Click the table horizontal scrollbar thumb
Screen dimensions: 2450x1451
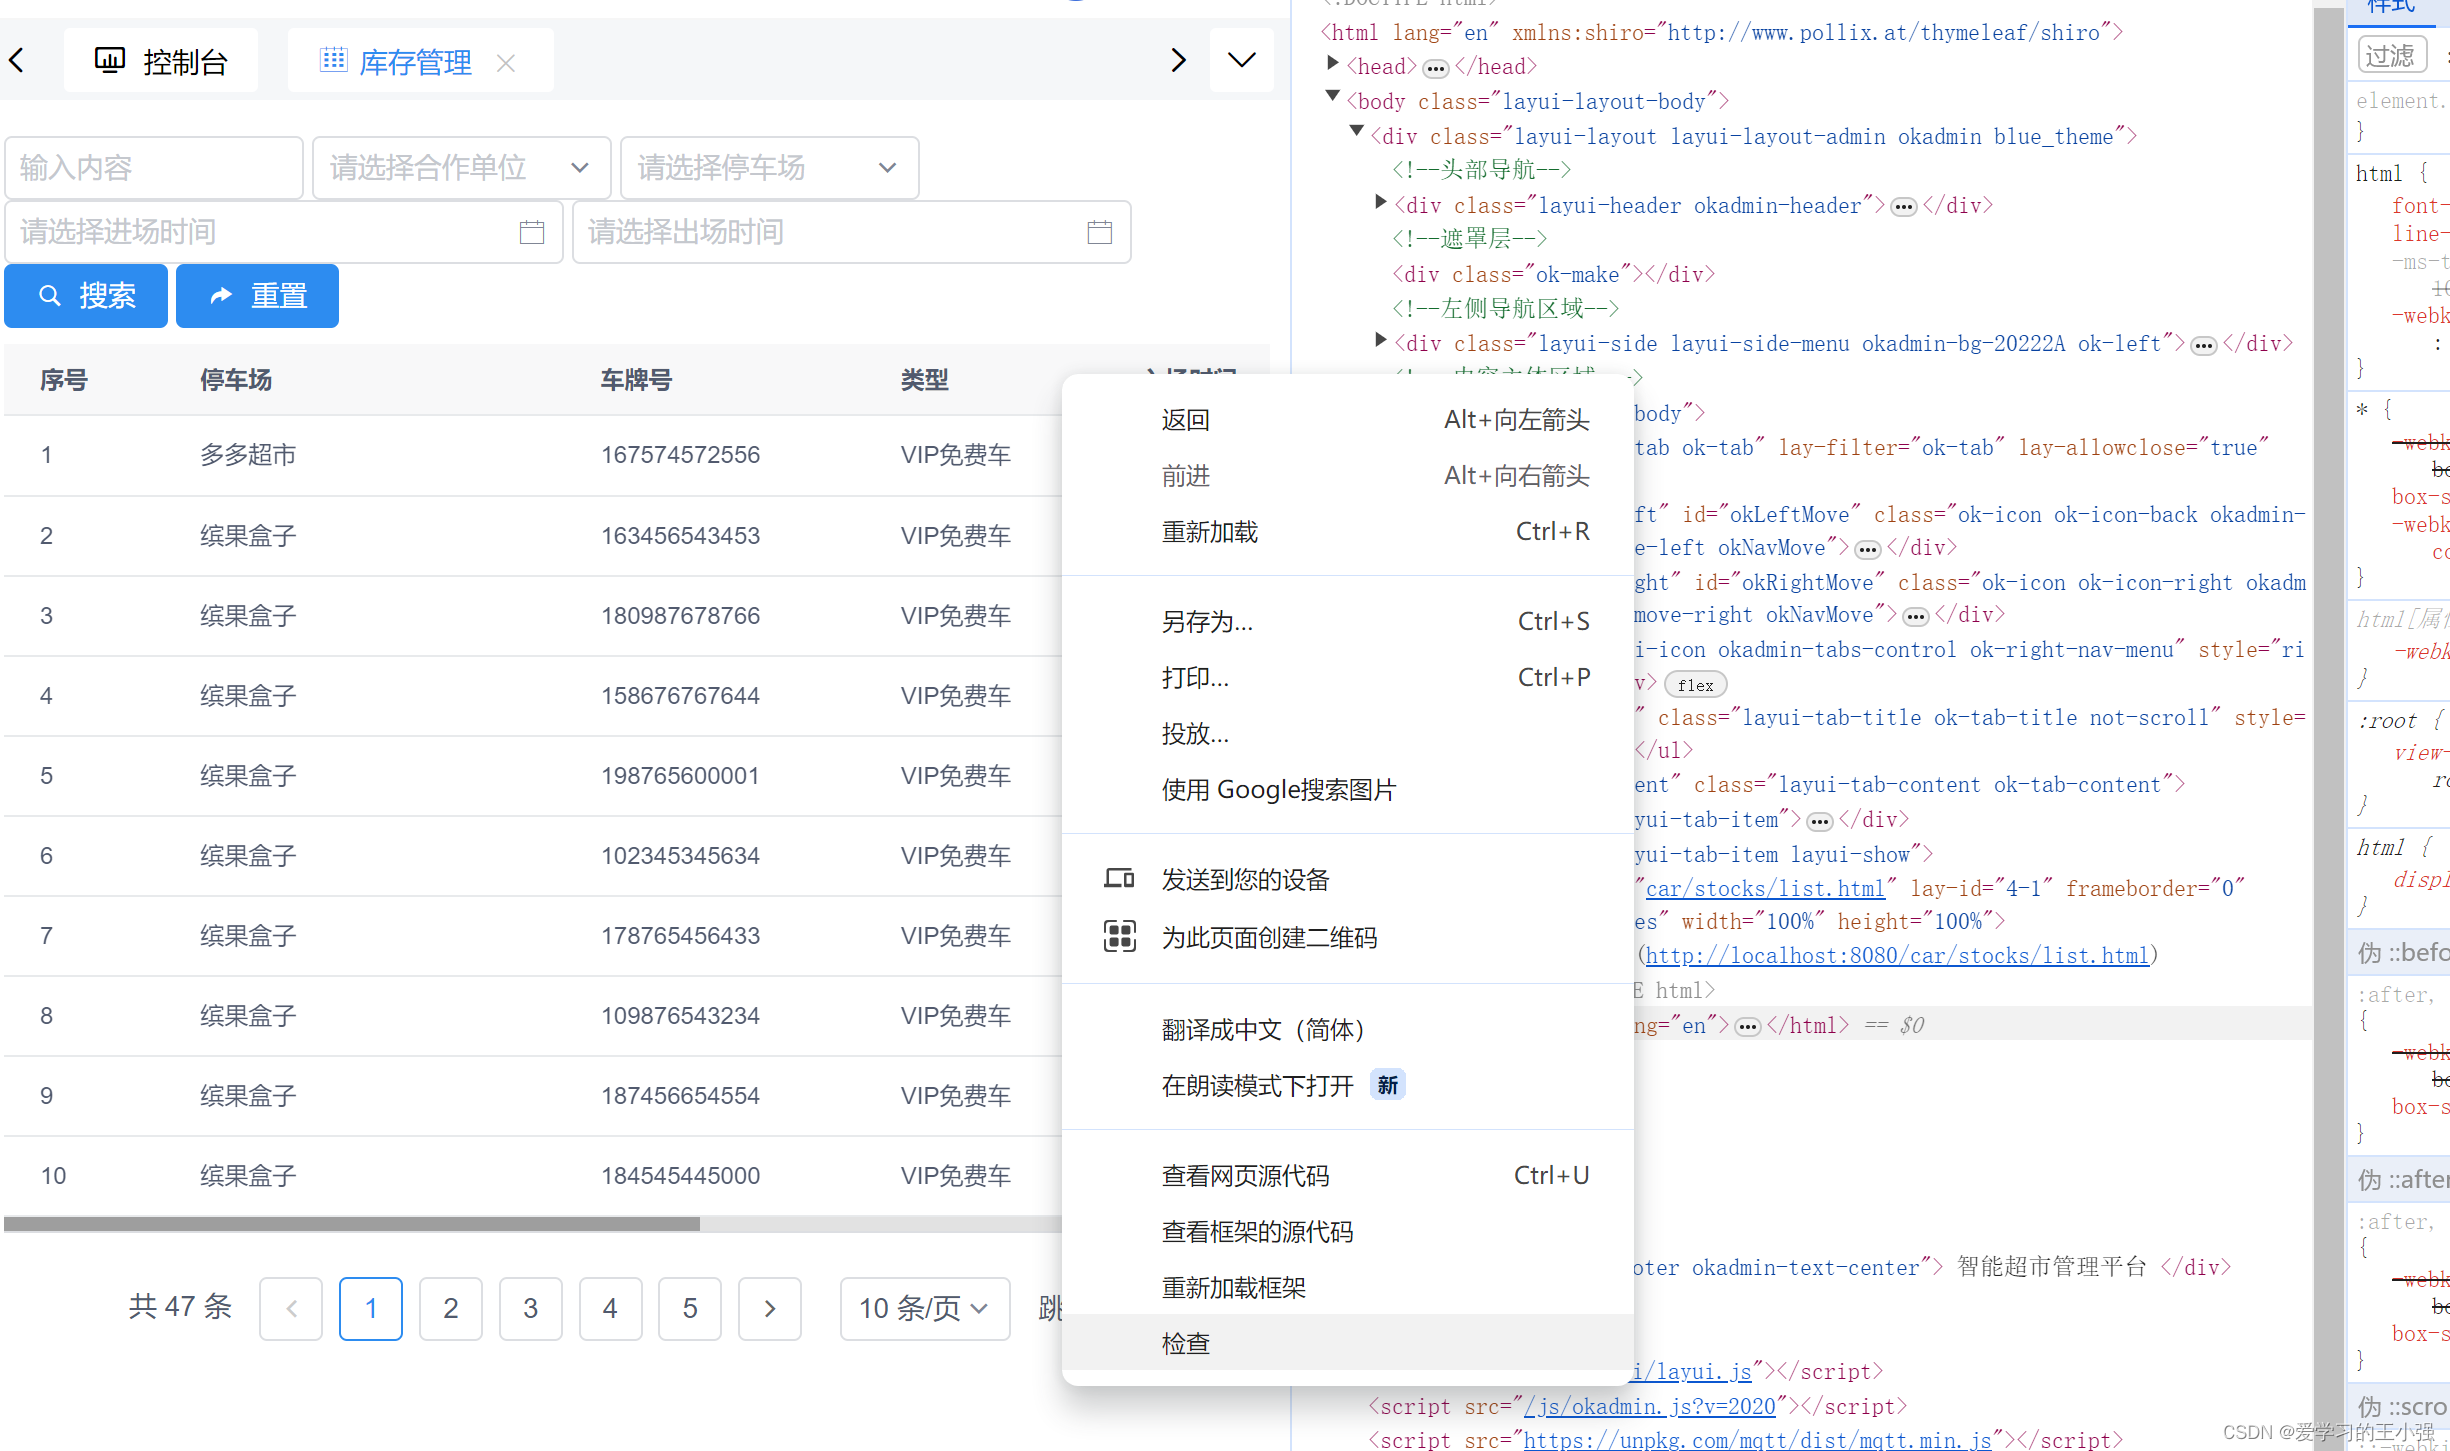(352, 1224)
